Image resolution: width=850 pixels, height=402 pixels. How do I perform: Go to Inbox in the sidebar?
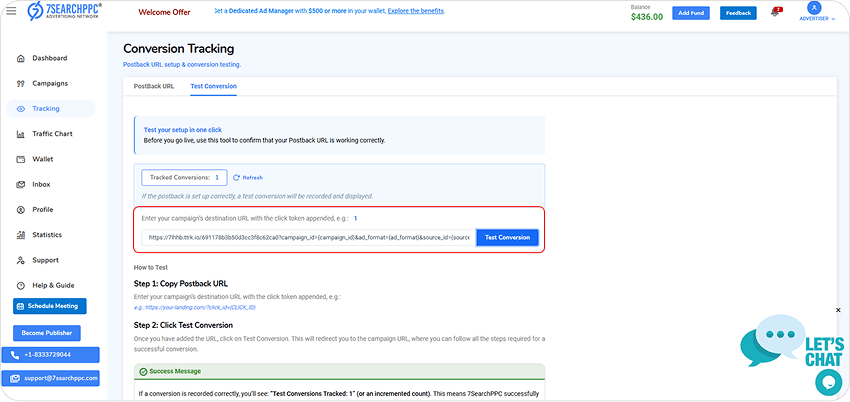coord(40,184)
